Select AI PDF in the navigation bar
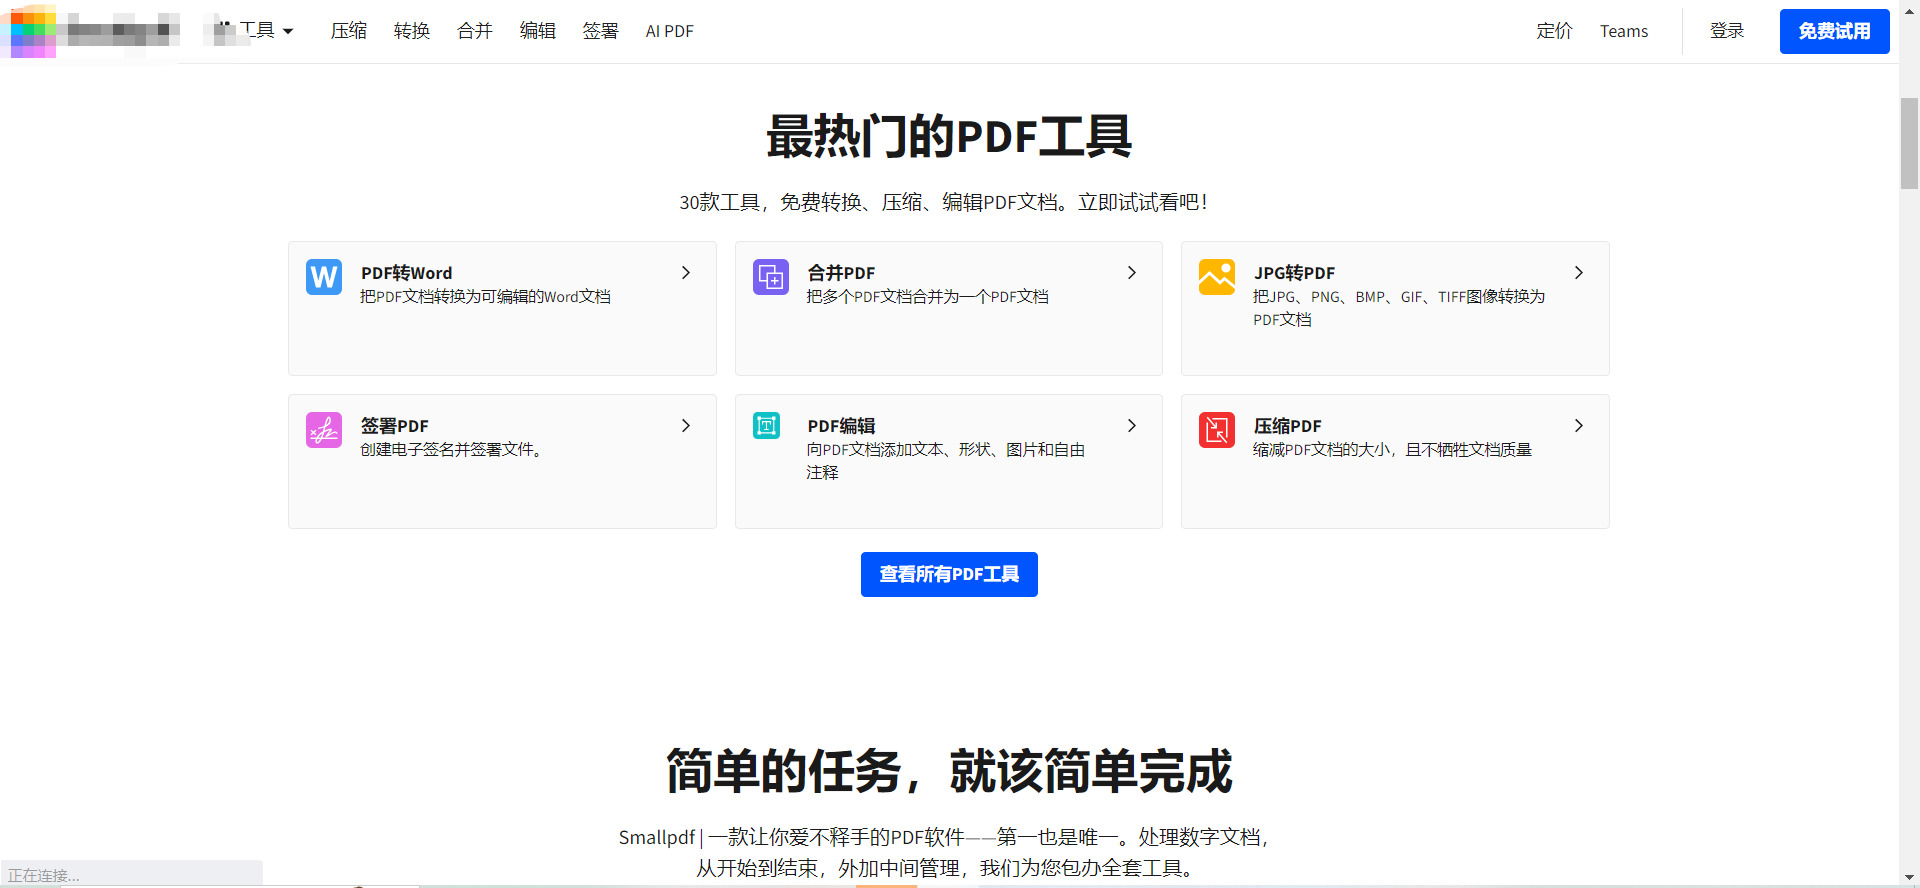Screen dimensions: 1920x888 (669, 31)
